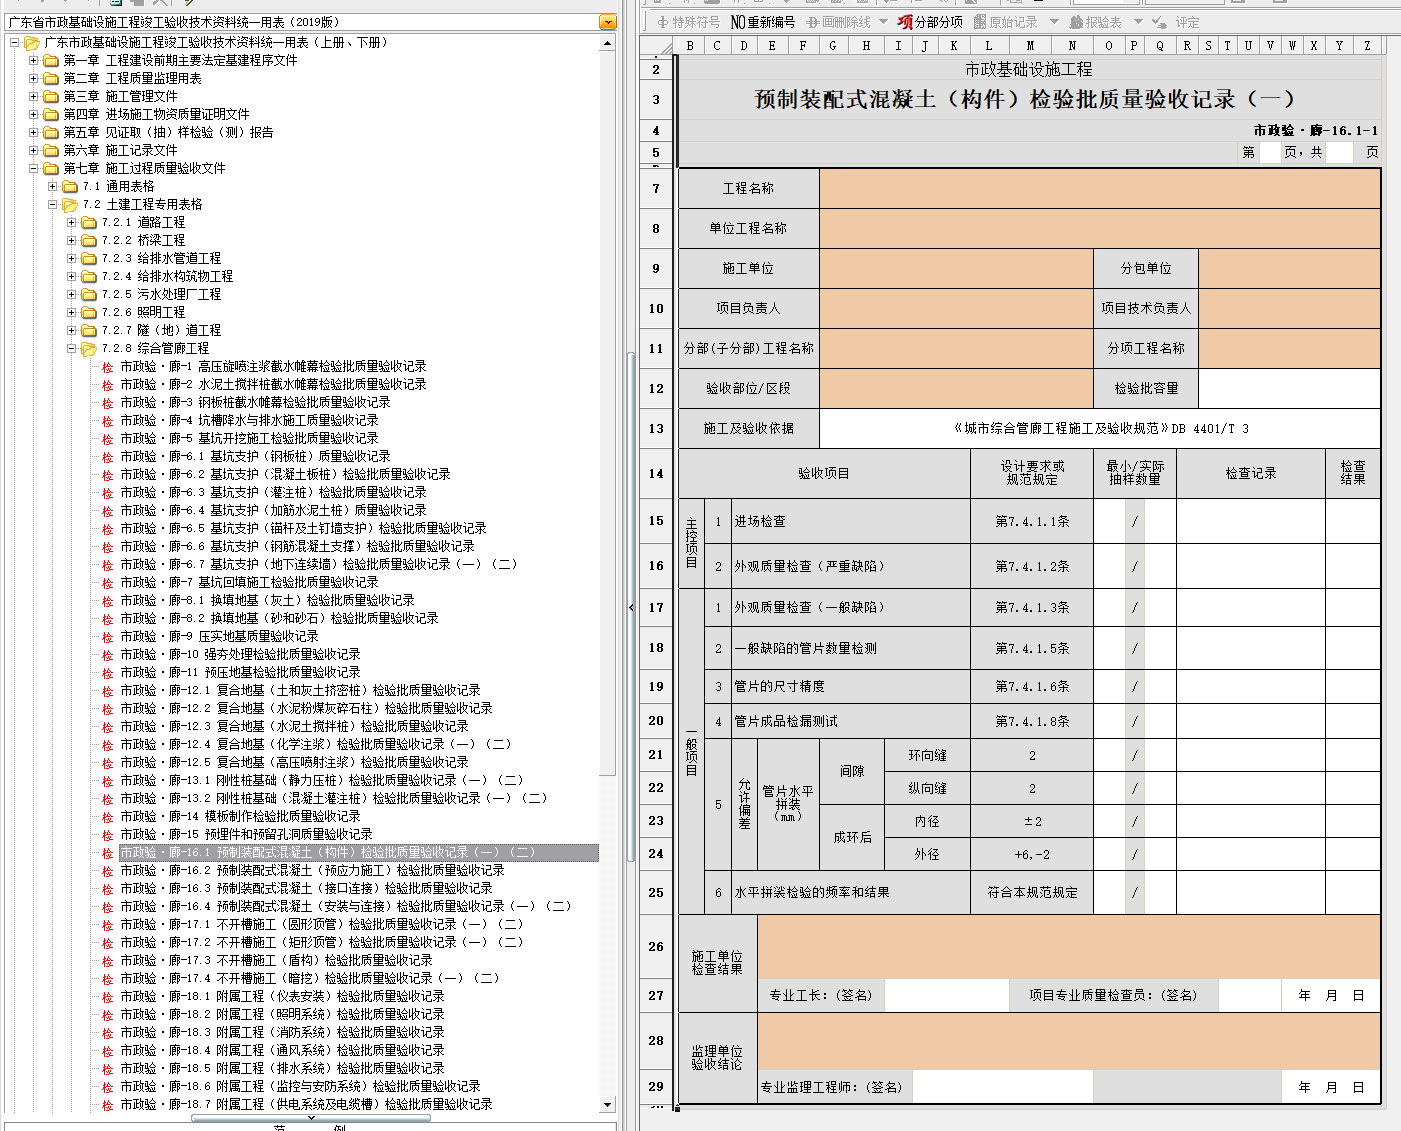Click the 《城市综合管廊工程施工及验收规范》 cell
The height and width of the screenshot is (1131, 1401).
(x=1100, y=428)
